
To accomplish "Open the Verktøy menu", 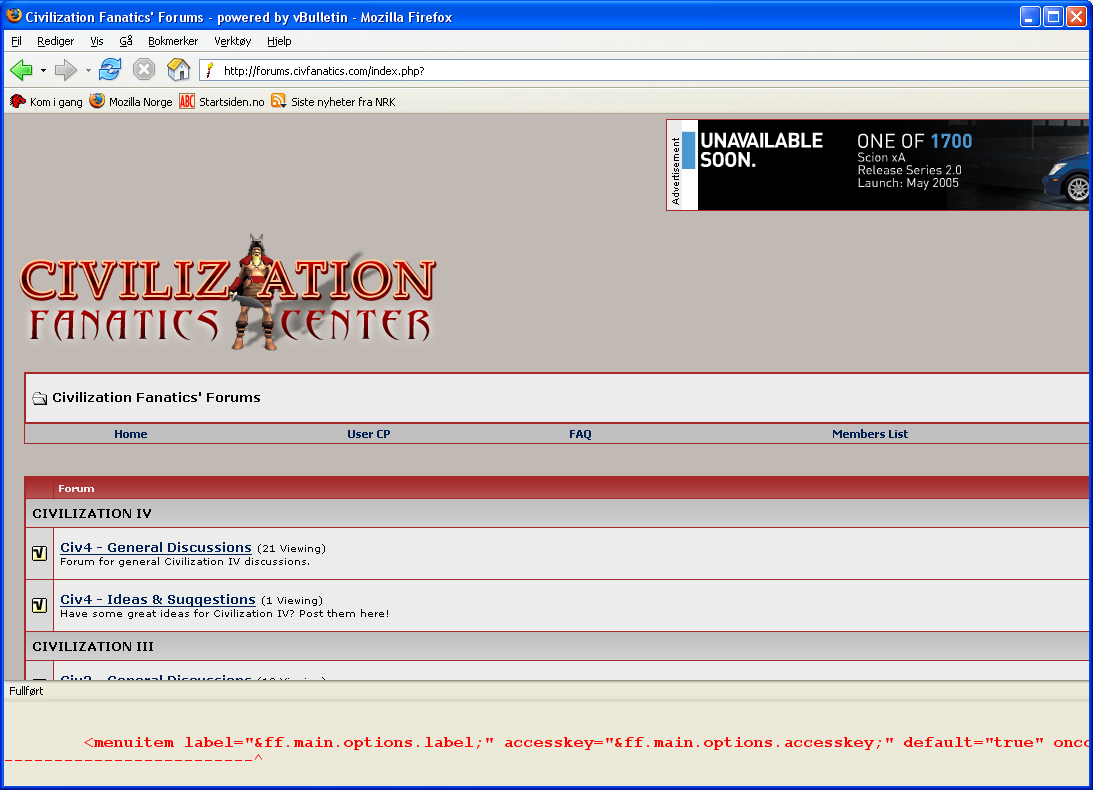I will (233, 41).
